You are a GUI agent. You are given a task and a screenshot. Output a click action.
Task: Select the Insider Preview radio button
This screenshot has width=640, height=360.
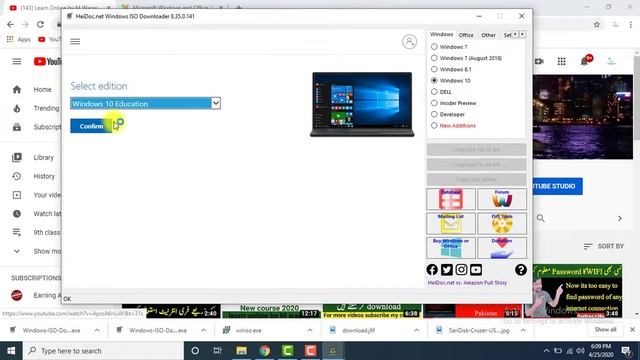(x=434, y=103)
